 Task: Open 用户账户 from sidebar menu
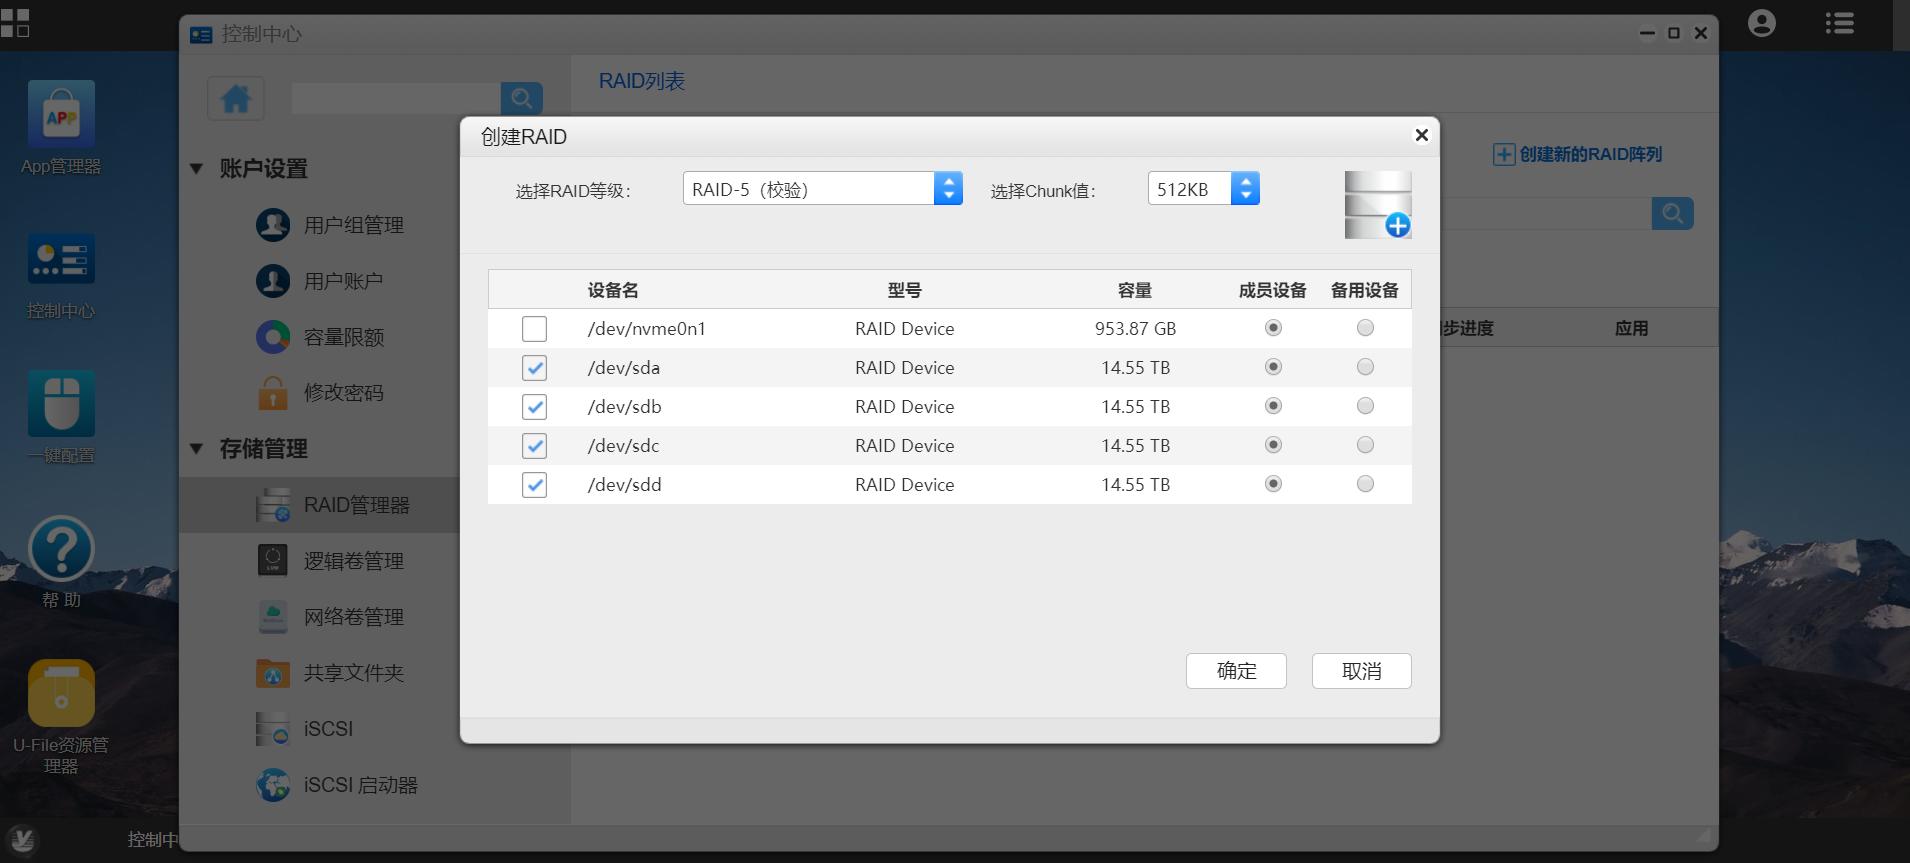pyautogui.click(x=344, y=281)
